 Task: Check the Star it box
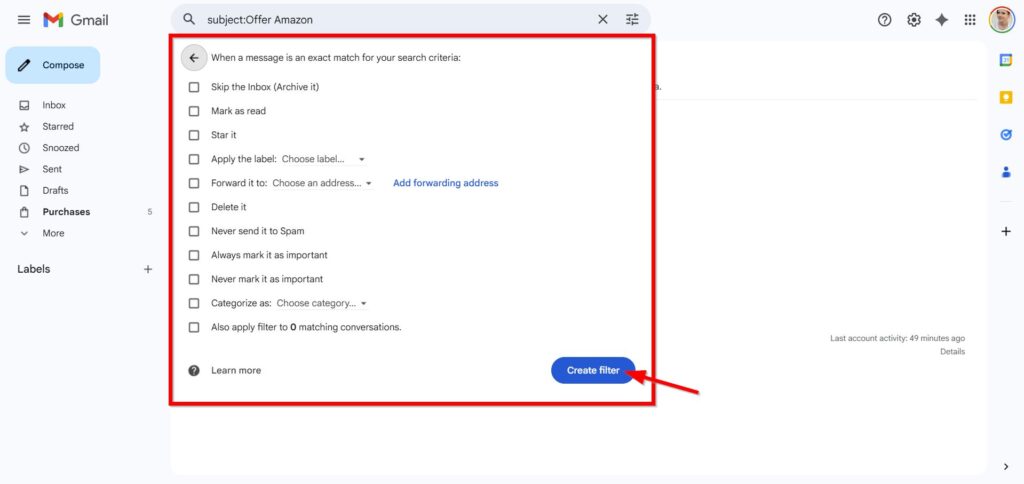pos(194,135)
